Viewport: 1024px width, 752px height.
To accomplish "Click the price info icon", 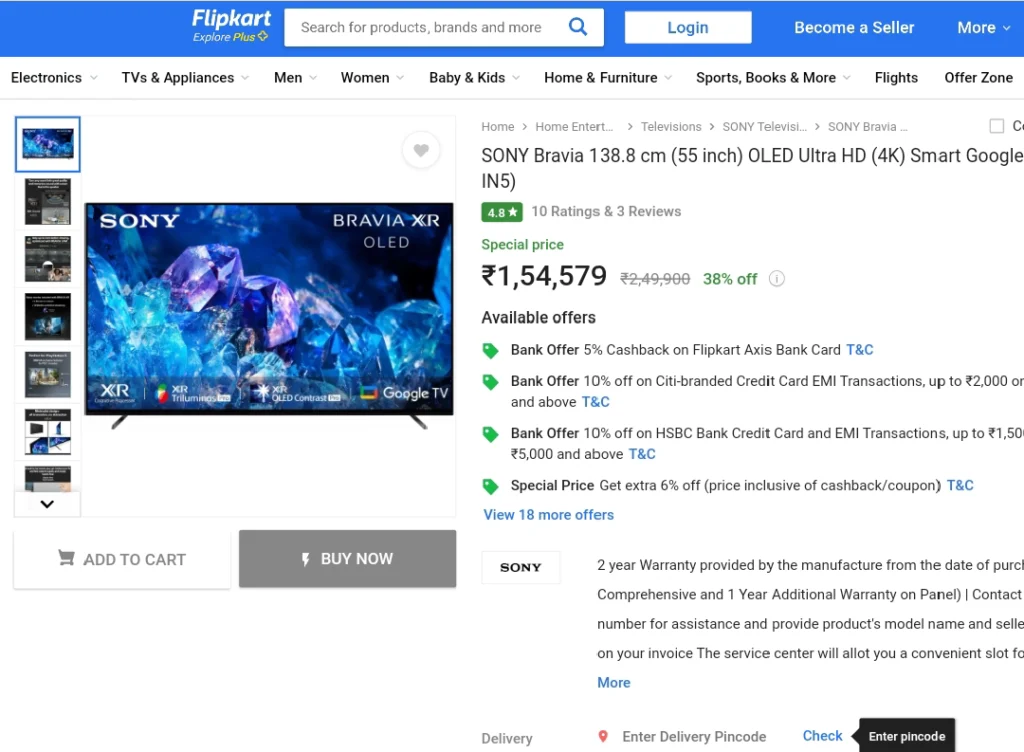I will (776, 279).
